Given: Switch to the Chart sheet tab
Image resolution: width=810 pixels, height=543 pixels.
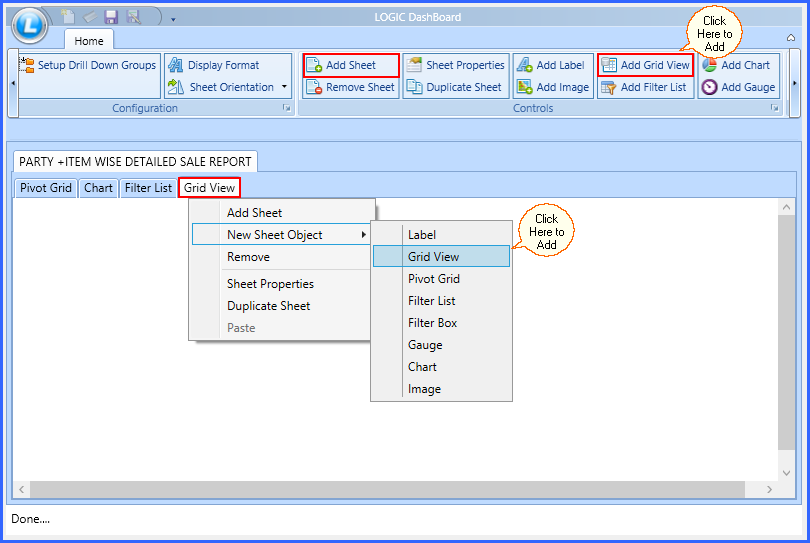Looking at the screenshot, I should (98, 188).
